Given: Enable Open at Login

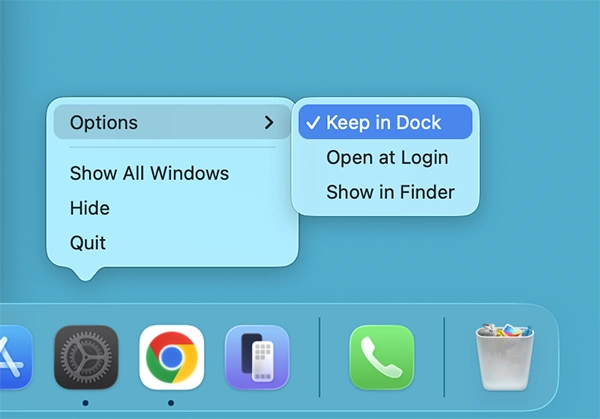Looking at the screenshot, I should click(385, 157).
